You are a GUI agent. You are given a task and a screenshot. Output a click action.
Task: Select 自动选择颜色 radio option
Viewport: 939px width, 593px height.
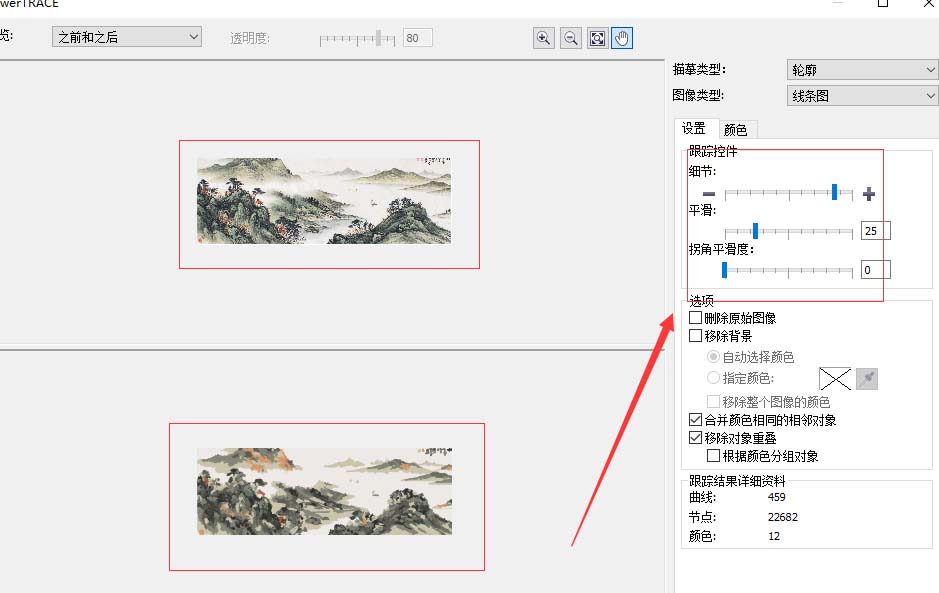click(x=713, y=356)
